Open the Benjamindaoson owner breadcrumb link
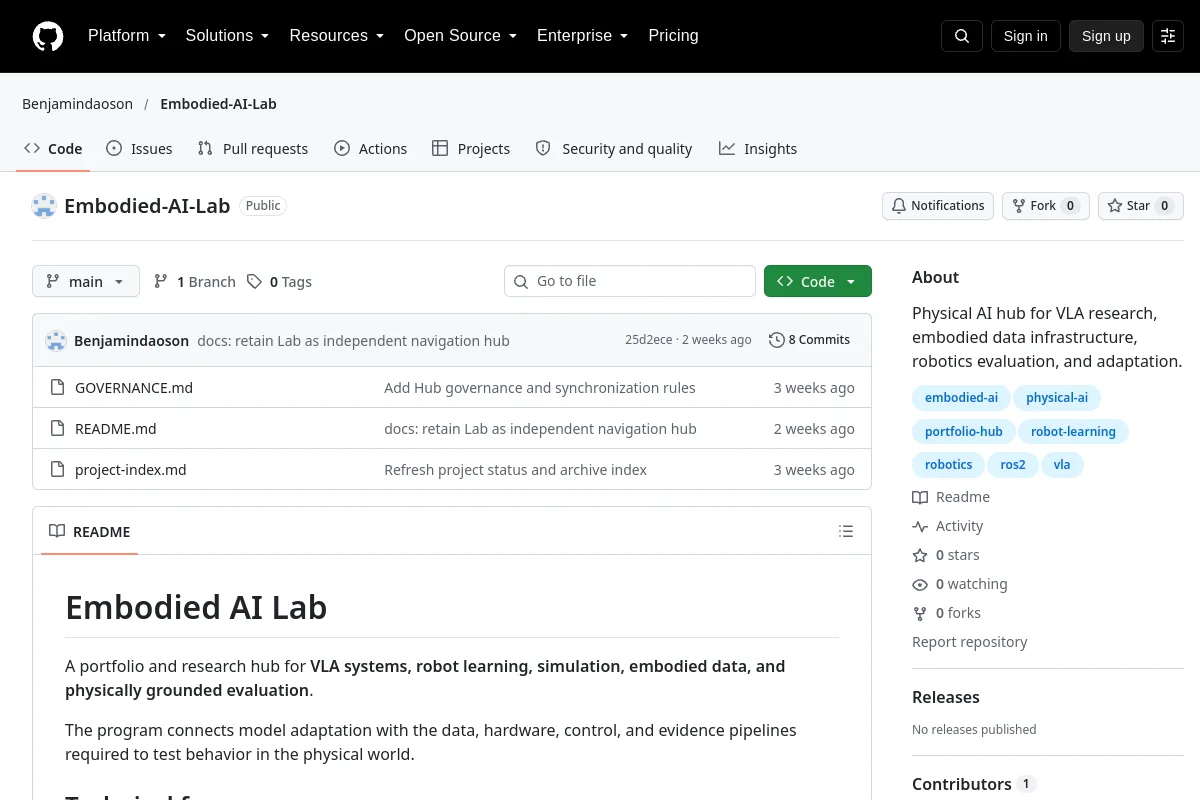This screenshot has width=1200, height=800. 78,104
